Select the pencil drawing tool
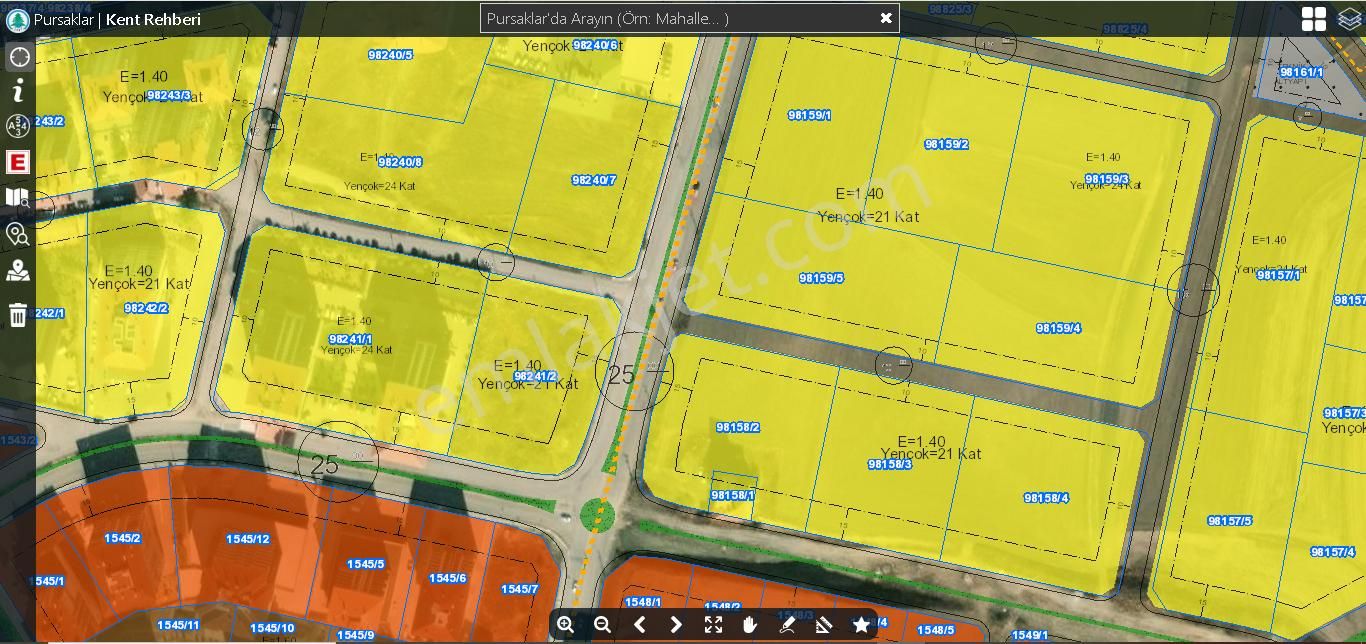 [x=787, y=625]
